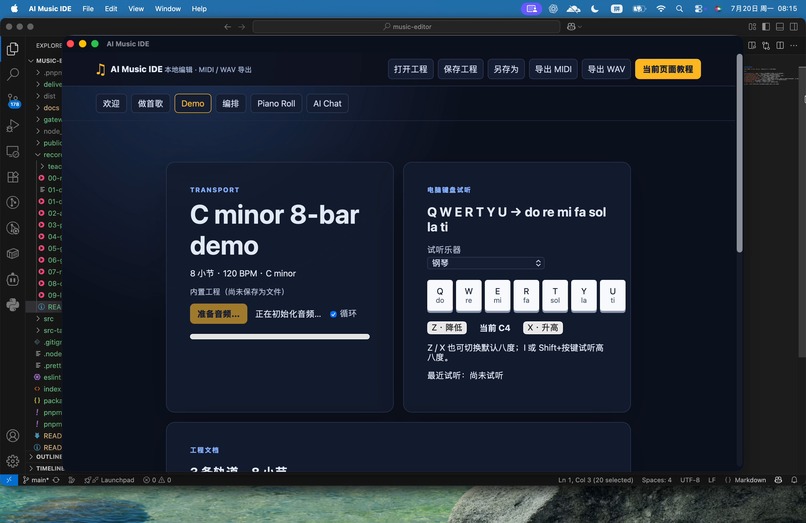The width and height of the screenshot is (806, 523).
Task: Open the File menu in menu bar
Action: (88, 9)
